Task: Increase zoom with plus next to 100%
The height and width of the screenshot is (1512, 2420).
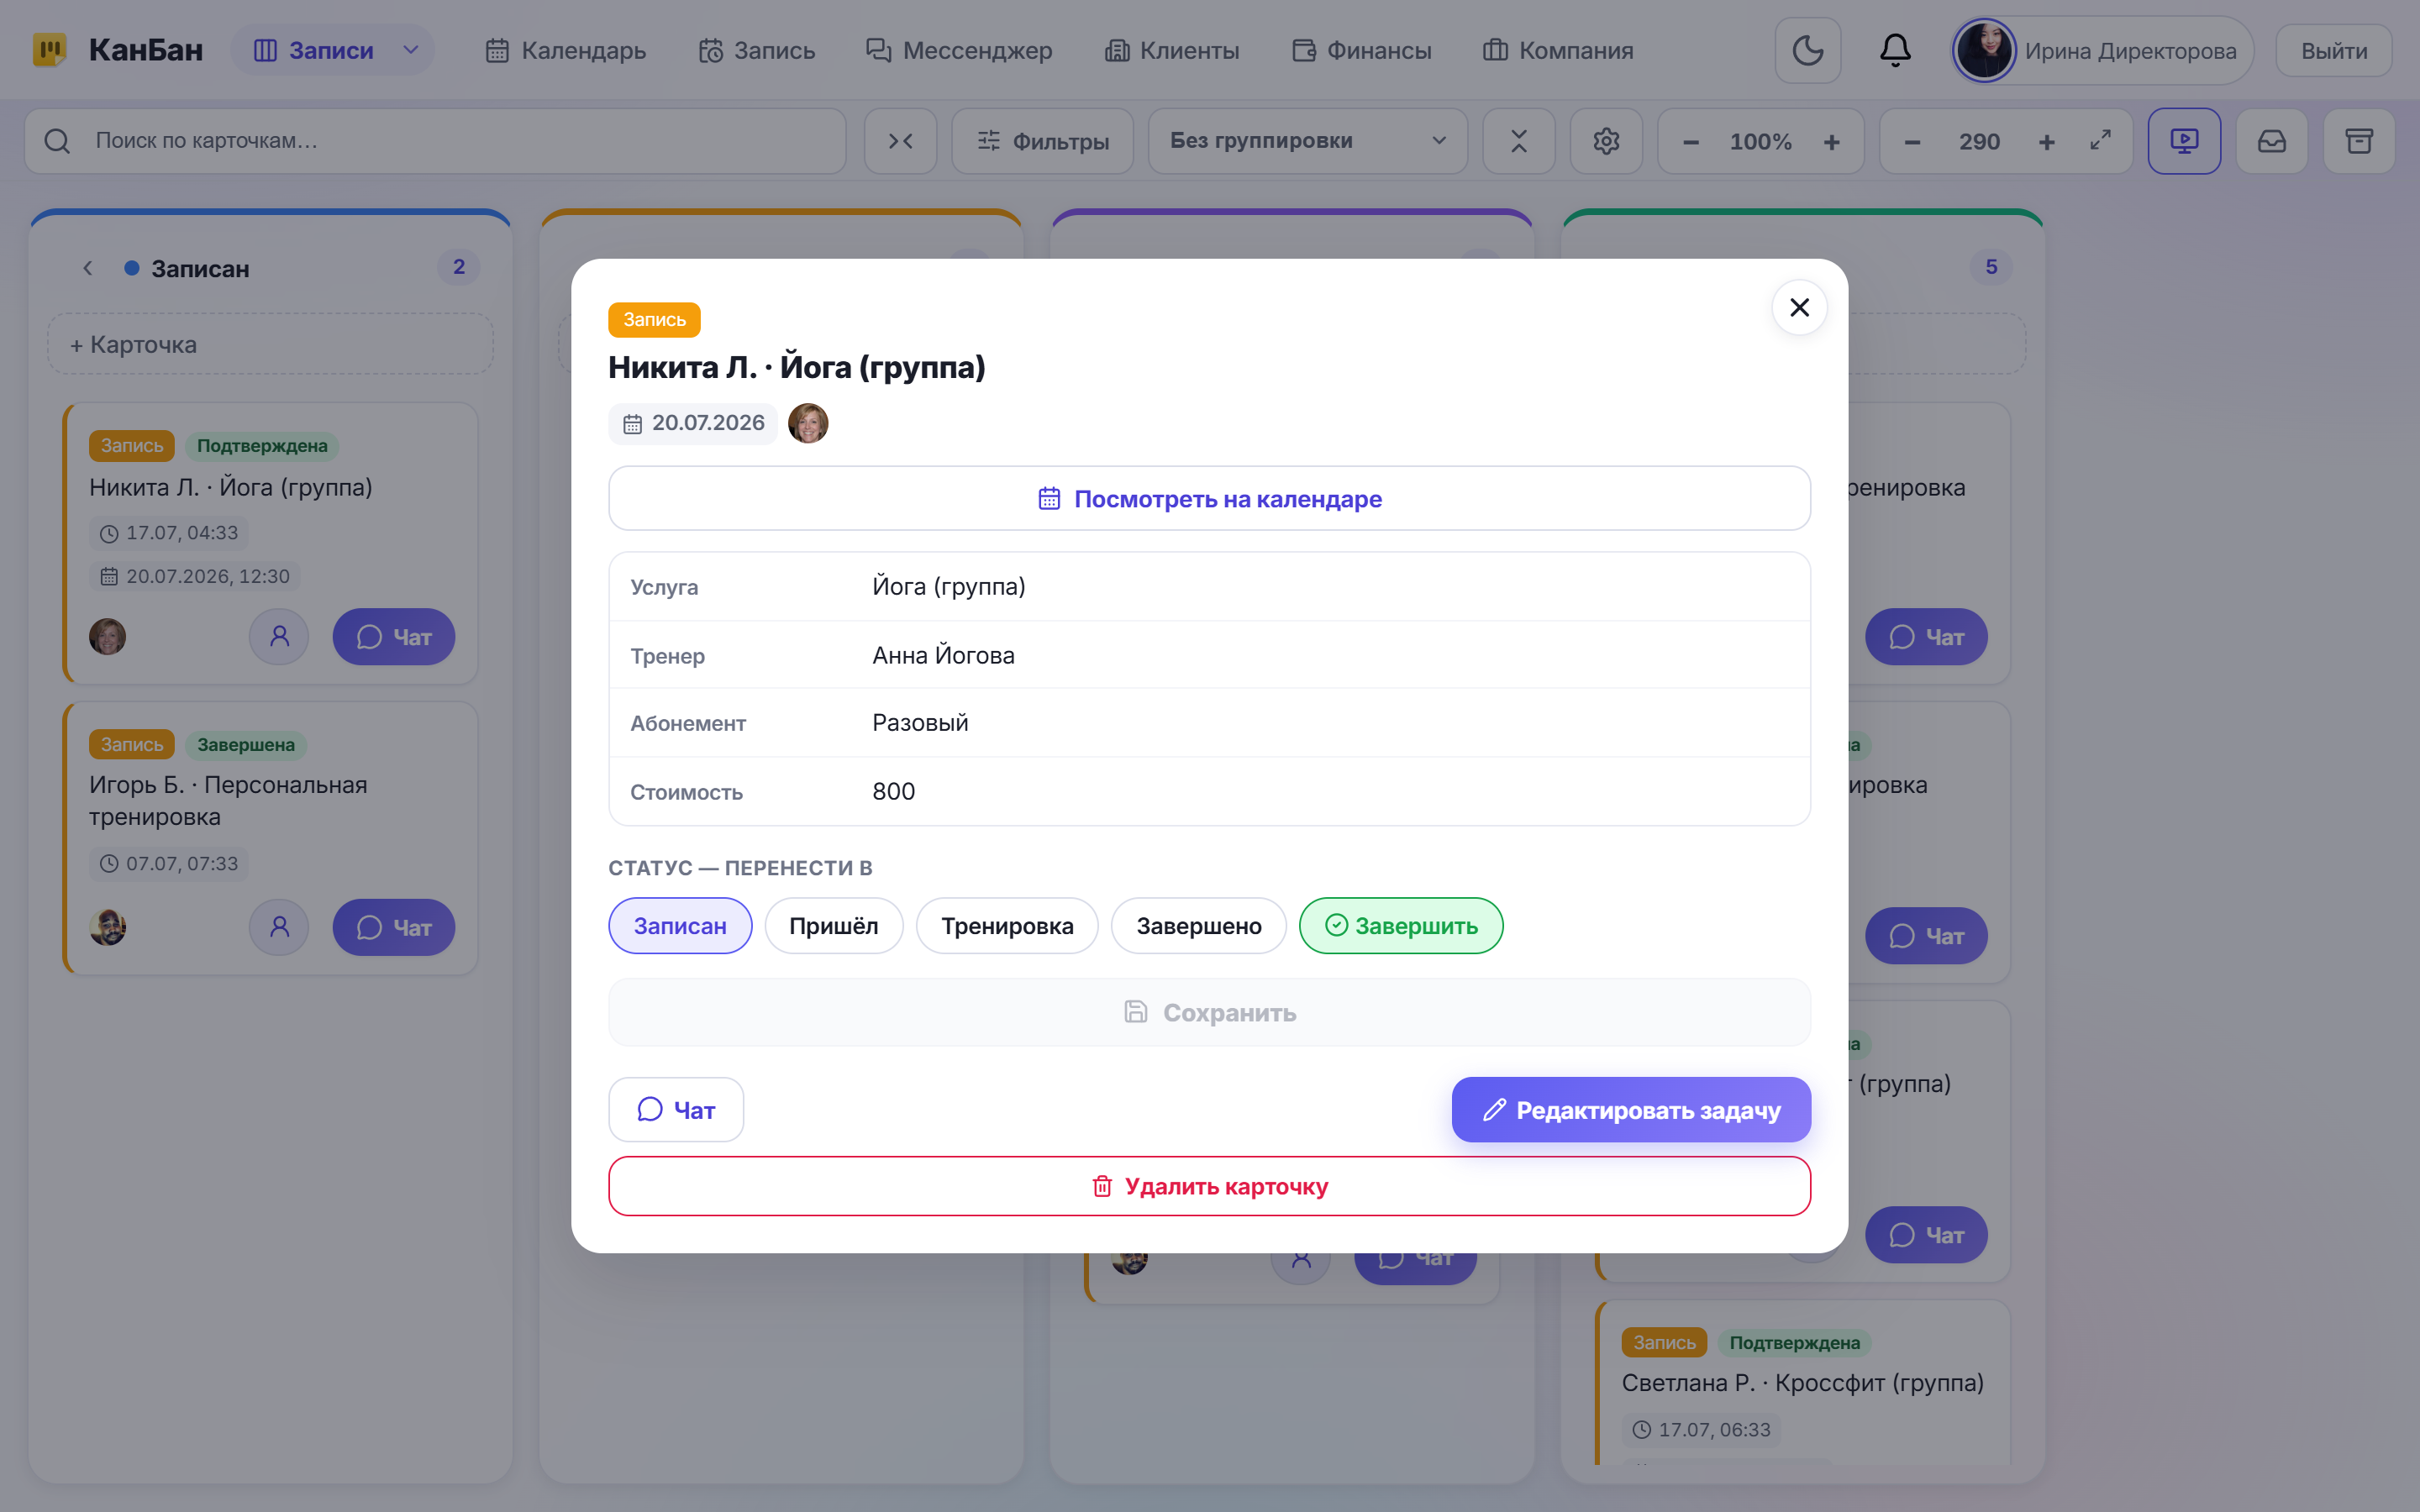Action: (x=1831, y=142)
